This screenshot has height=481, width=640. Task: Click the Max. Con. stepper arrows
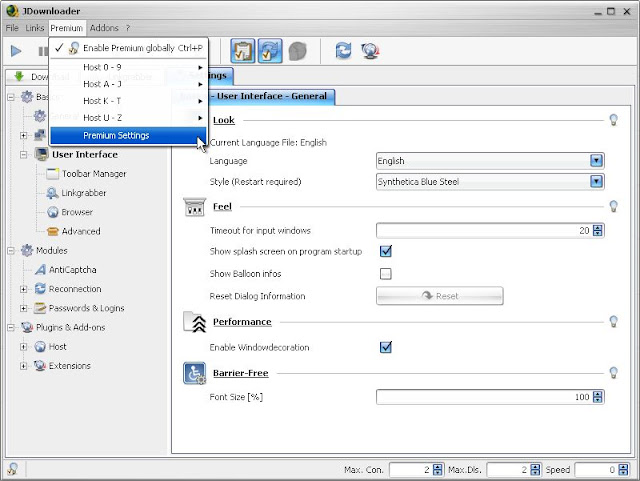coord(437,470)
